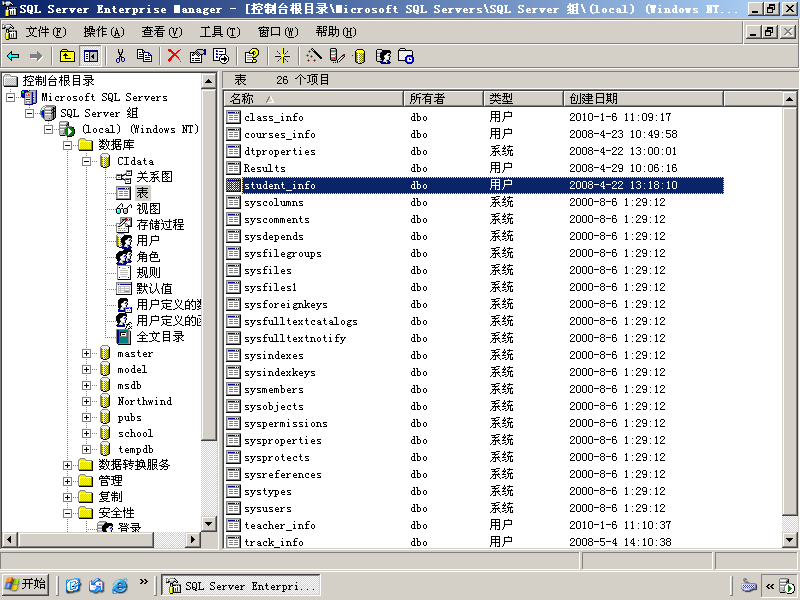800x600 pixels.
Task: Collapse the CIdata database node
Action: (x=86, y=161)
